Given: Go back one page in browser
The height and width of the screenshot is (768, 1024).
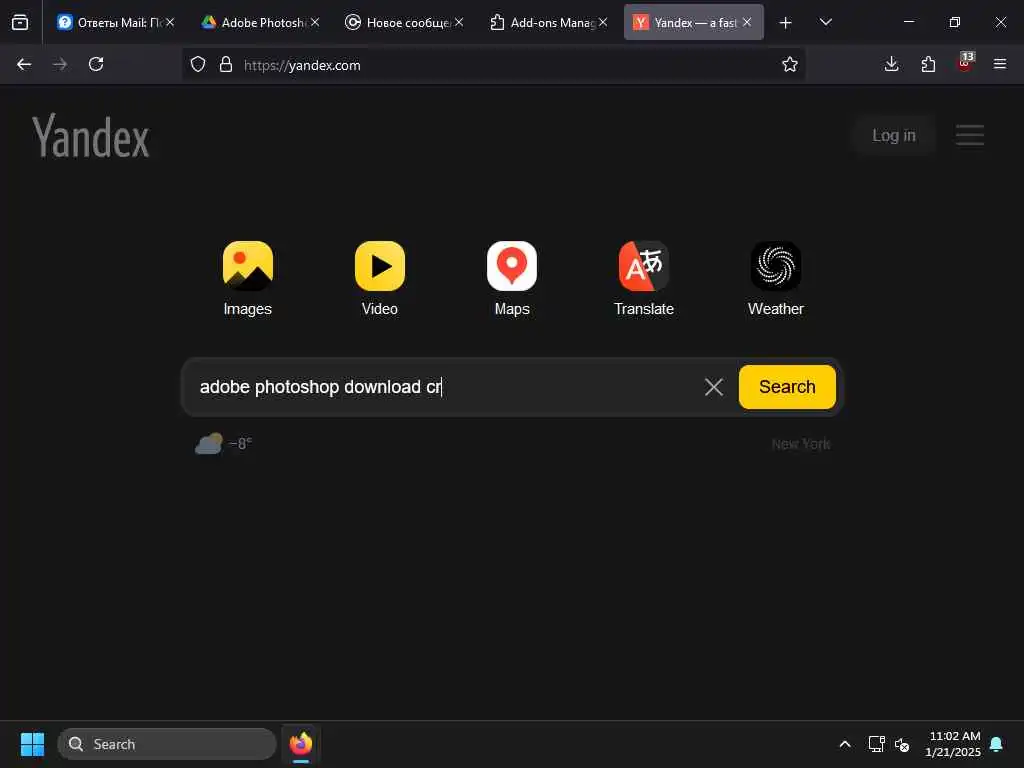Looking at the screenshot, I should tap(24, 64).
